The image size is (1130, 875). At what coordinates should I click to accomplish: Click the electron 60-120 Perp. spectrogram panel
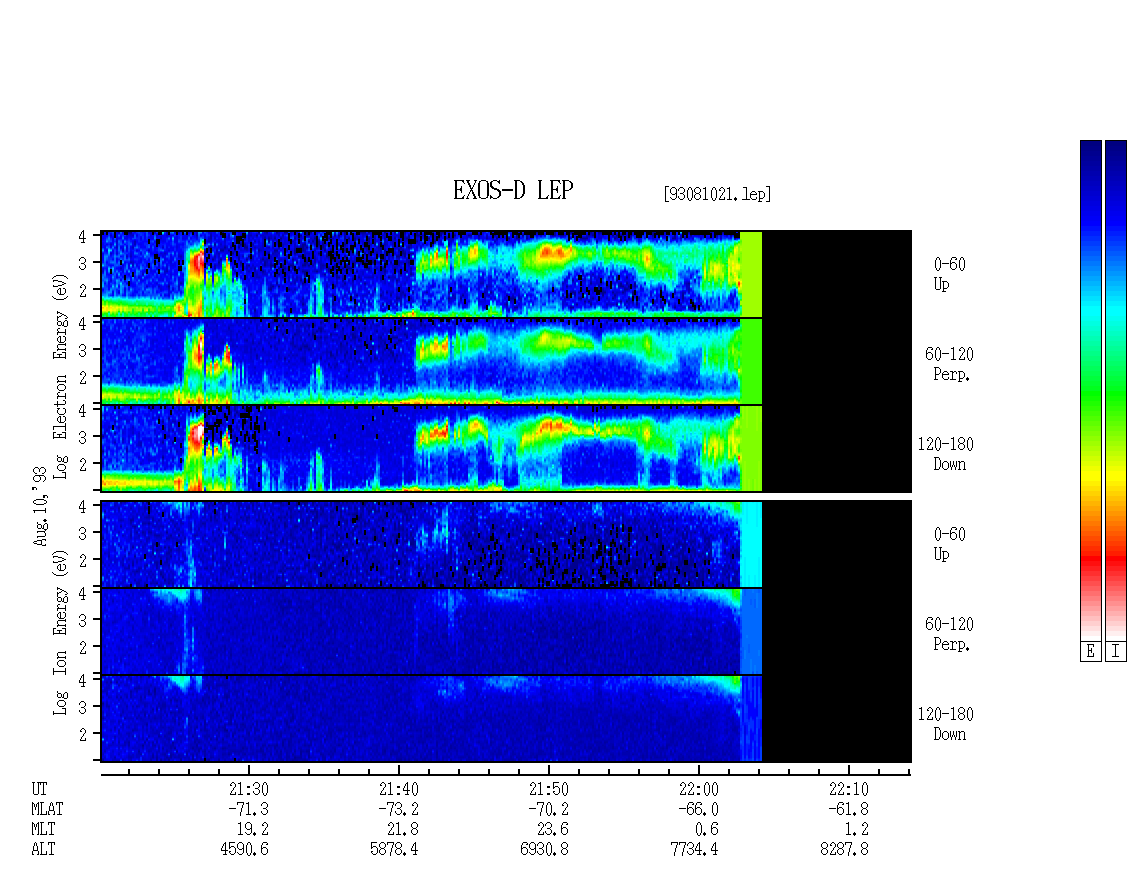[506, 361]
